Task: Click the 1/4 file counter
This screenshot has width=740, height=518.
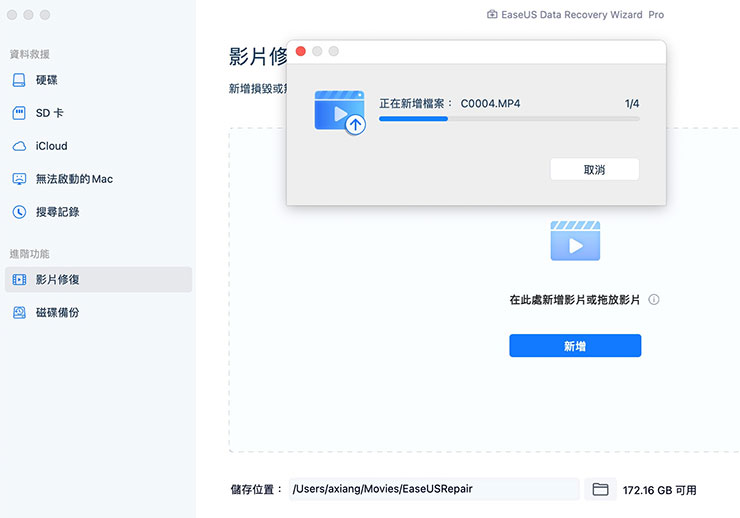Action: [x=632, y=103]
